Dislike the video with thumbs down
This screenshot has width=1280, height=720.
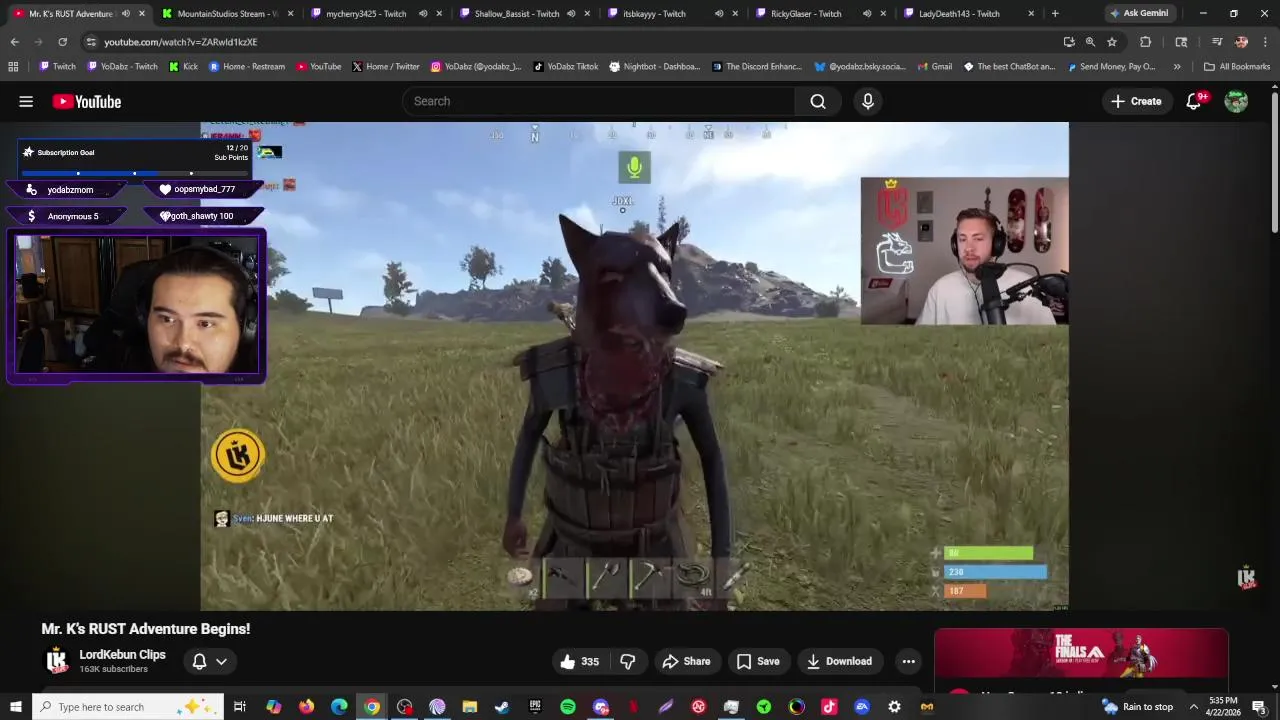click(628, 661)
